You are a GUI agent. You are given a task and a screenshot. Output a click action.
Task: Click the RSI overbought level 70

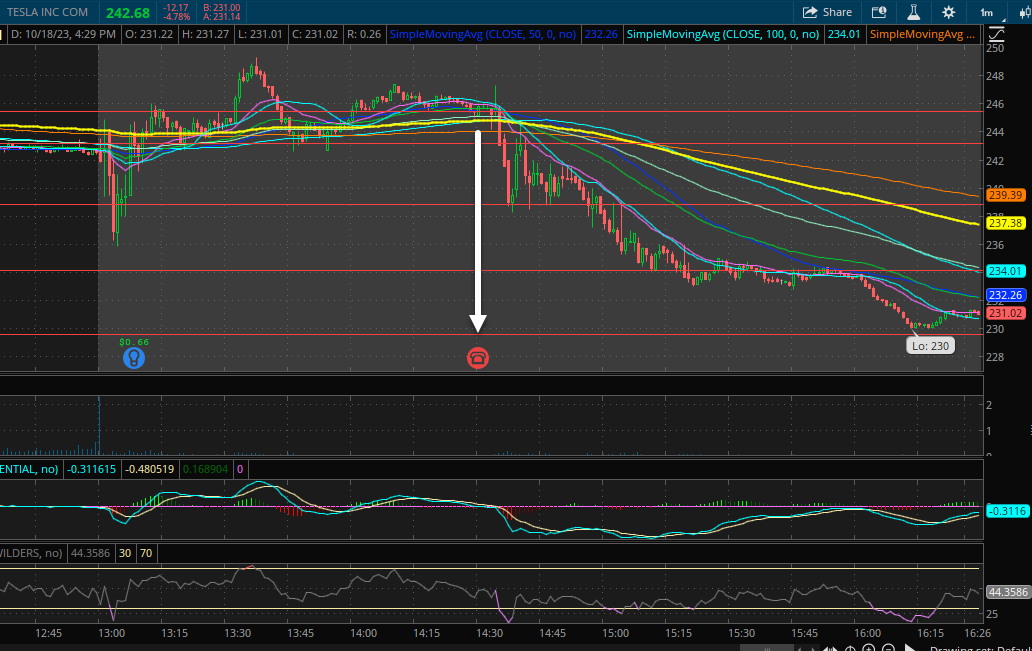(146, 553)
